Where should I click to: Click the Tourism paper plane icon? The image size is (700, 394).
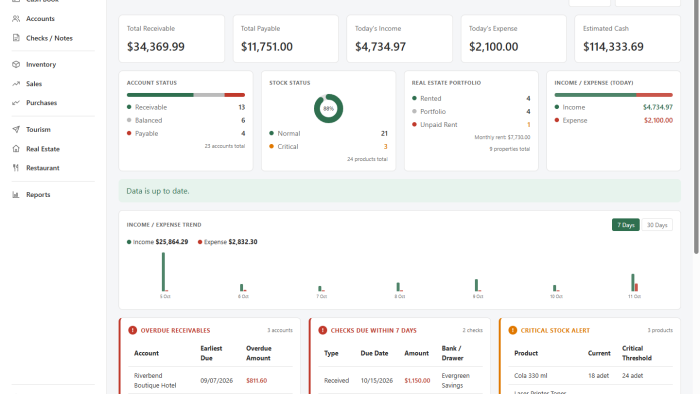(x=16, y=129)
